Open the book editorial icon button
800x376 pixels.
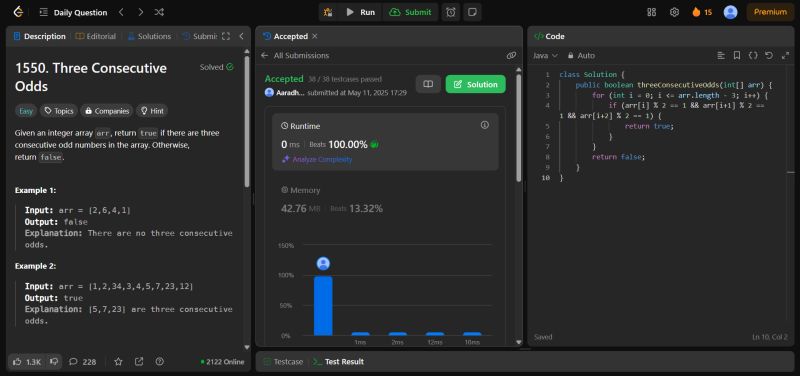coord(428,84)
